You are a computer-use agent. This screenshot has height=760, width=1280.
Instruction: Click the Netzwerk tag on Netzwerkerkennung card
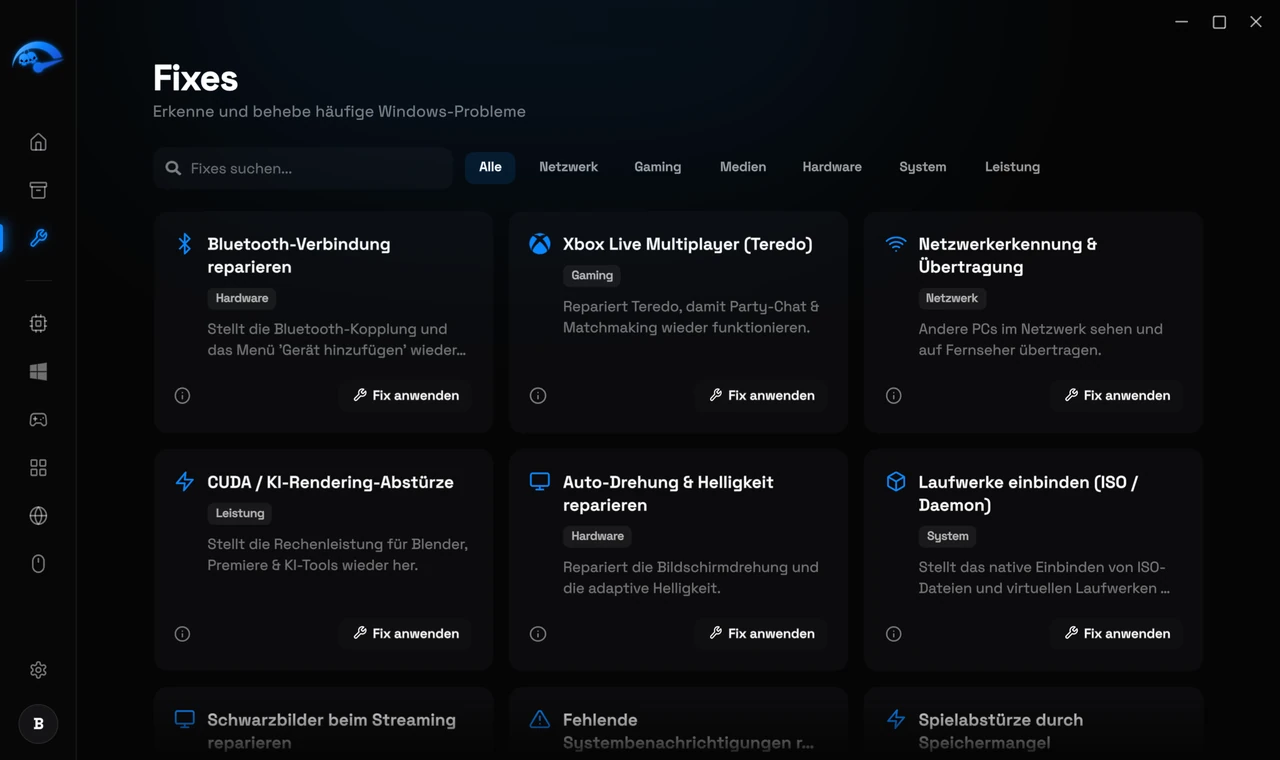(x=952, y=298)
